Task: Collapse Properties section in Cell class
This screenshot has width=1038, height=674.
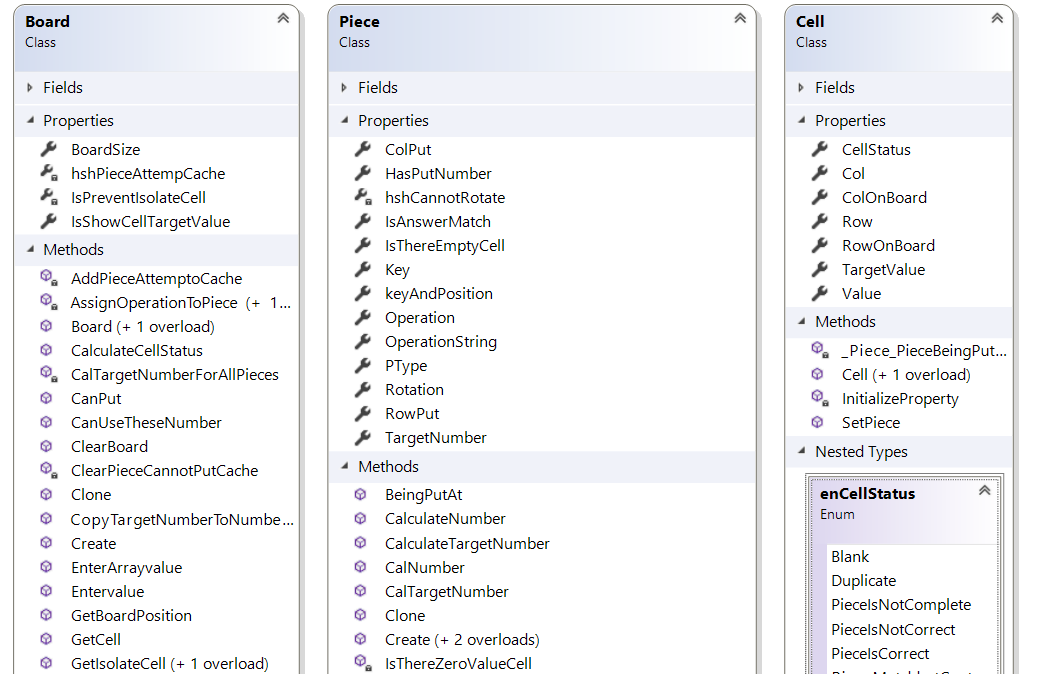Action: [x=802, y=120]
